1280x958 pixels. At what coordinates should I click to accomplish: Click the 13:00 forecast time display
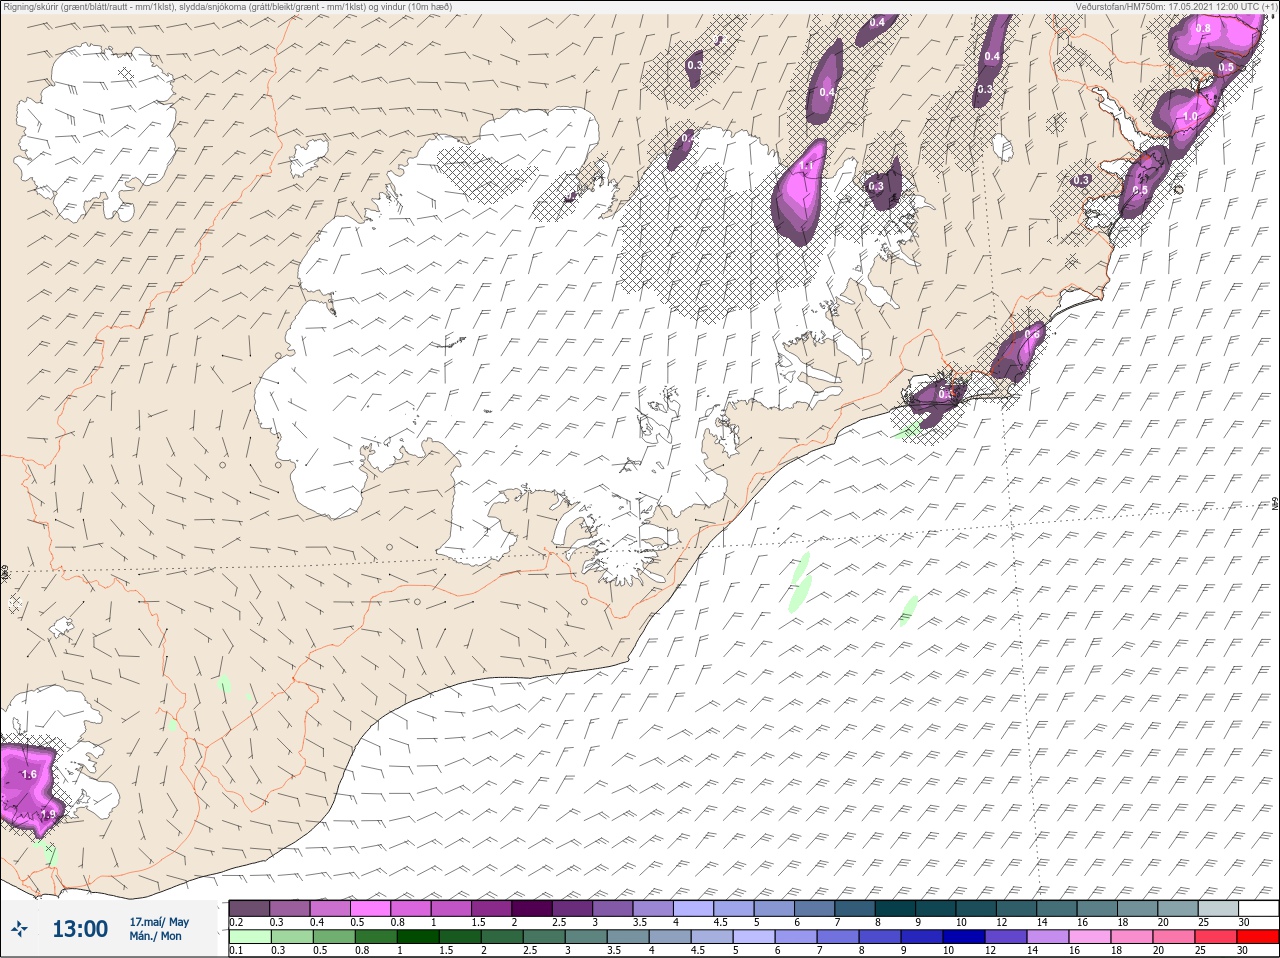tap(80, 929)
